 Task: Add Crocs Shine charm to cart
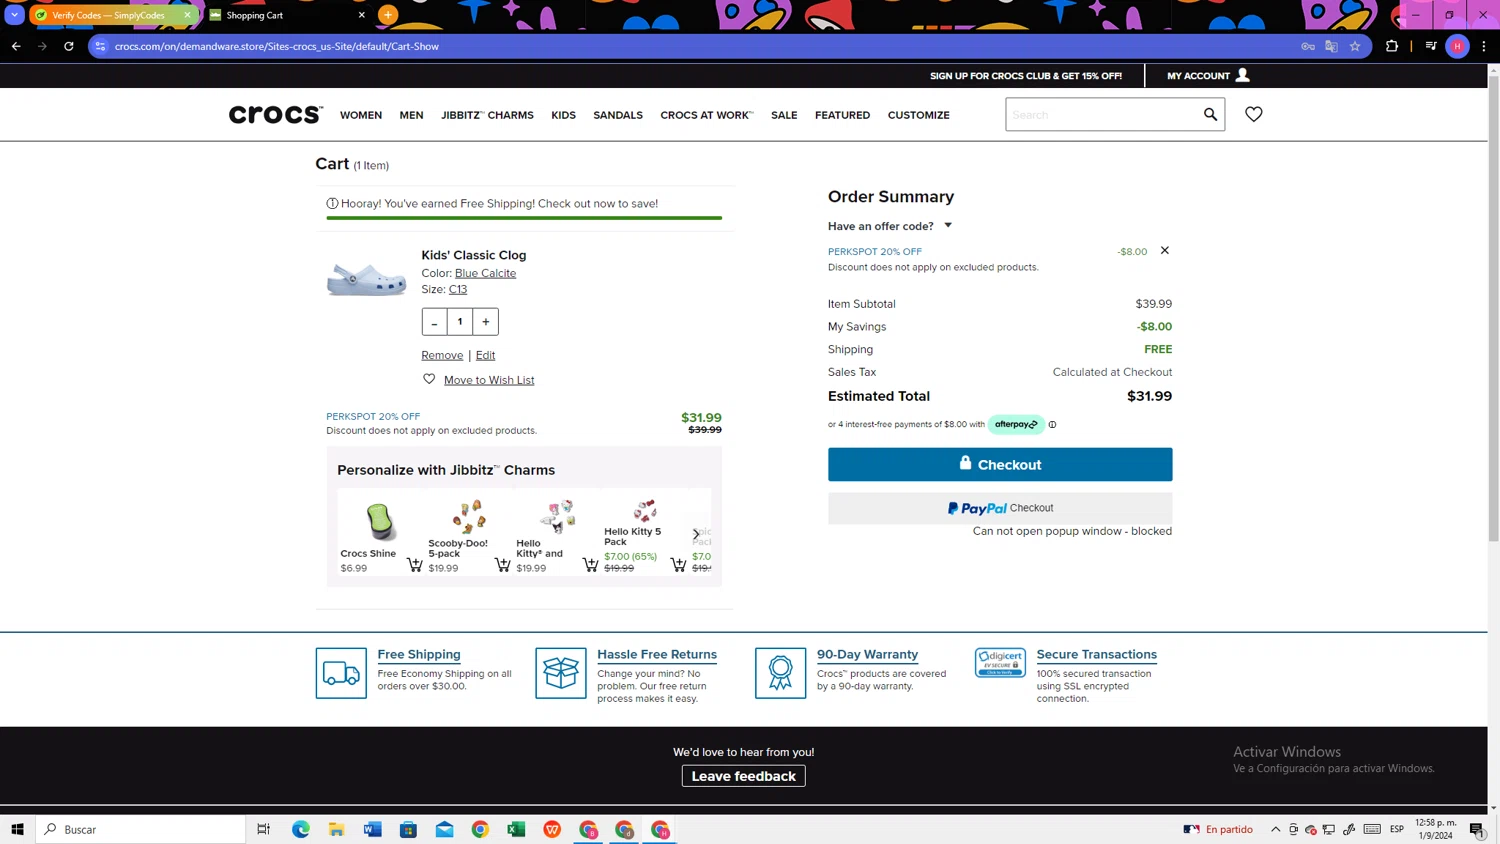click(x=414, y=565)
